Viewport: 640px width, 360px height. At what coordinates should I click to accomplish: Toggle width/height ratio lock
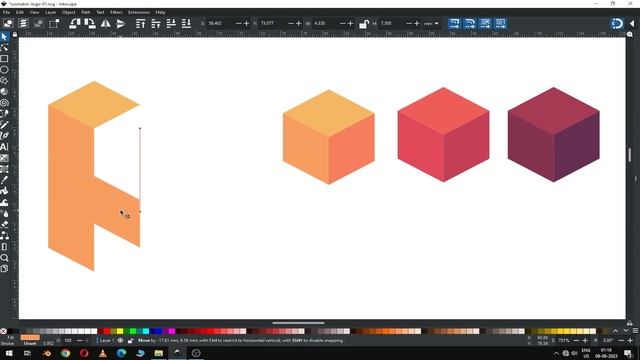(x=363, y=24)
